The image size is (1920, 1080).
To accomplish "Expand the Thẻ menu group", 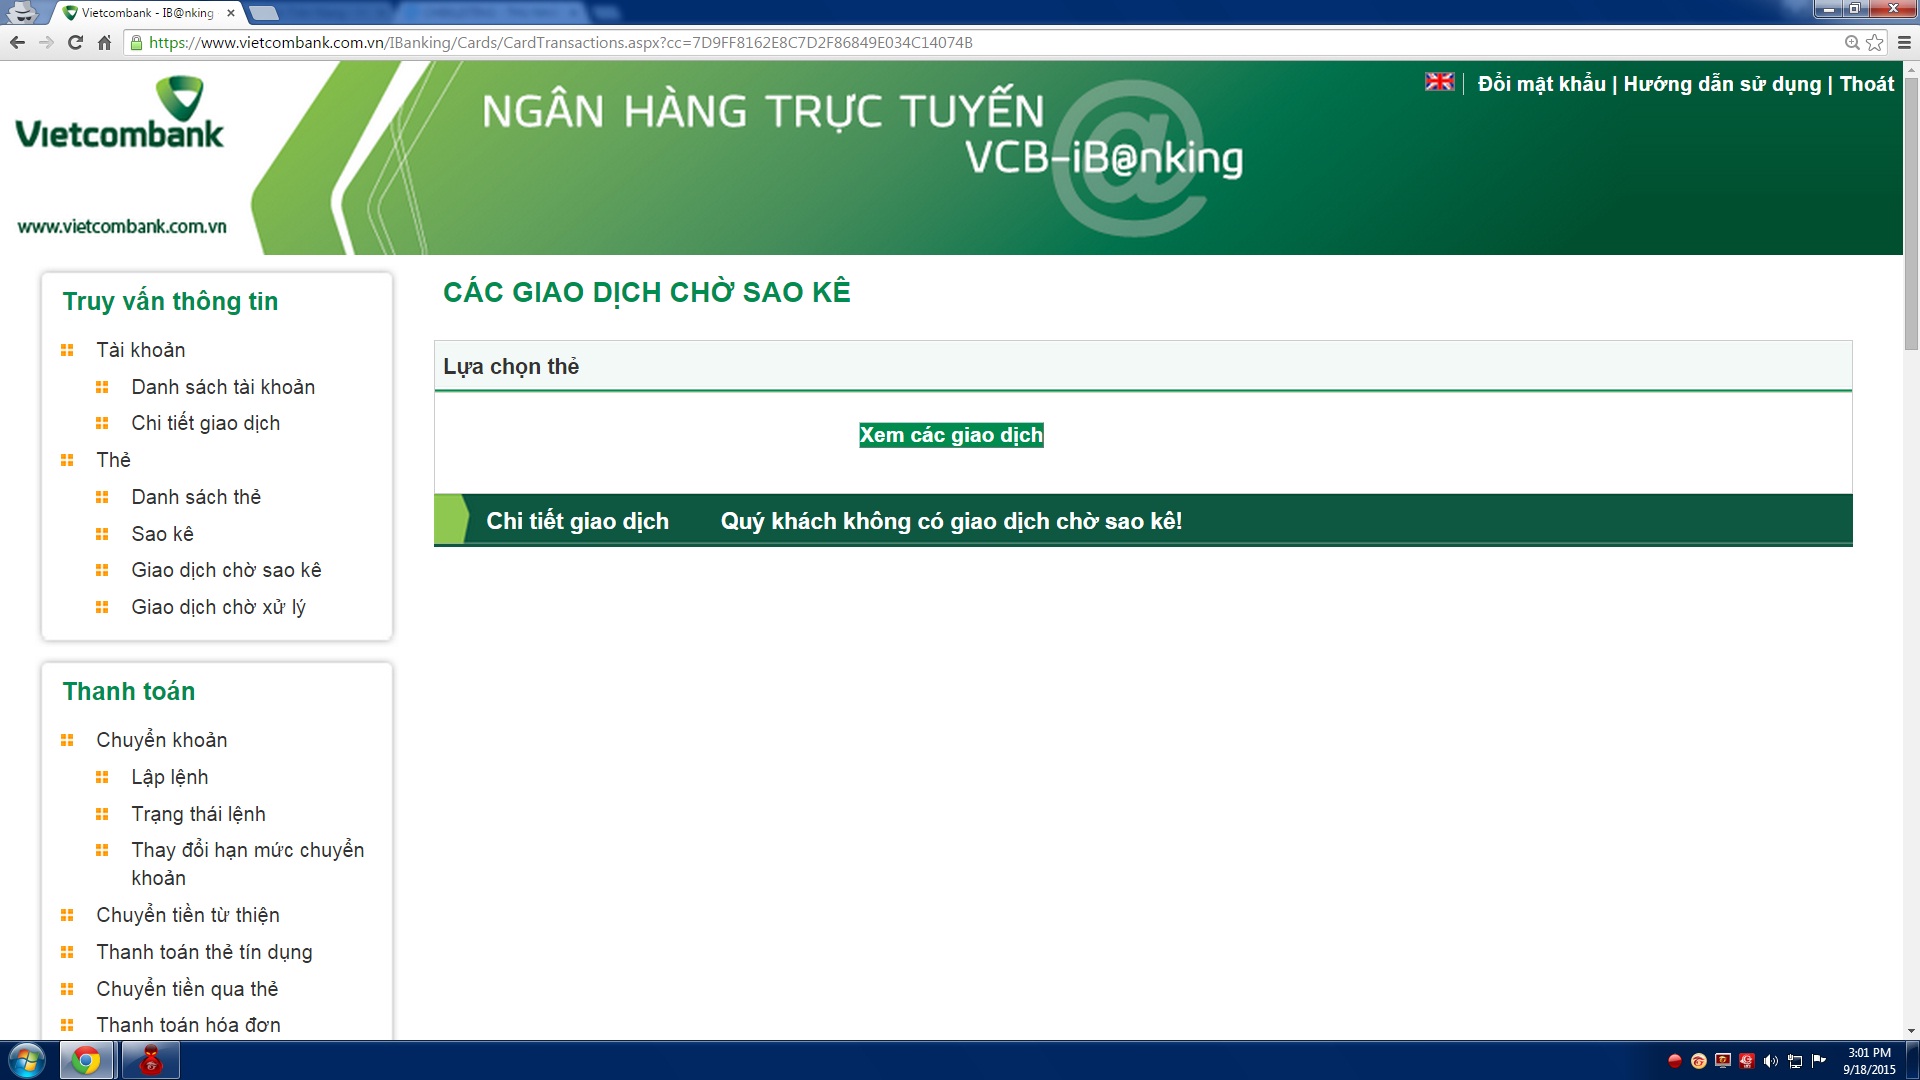I will [x=113, y=460].
